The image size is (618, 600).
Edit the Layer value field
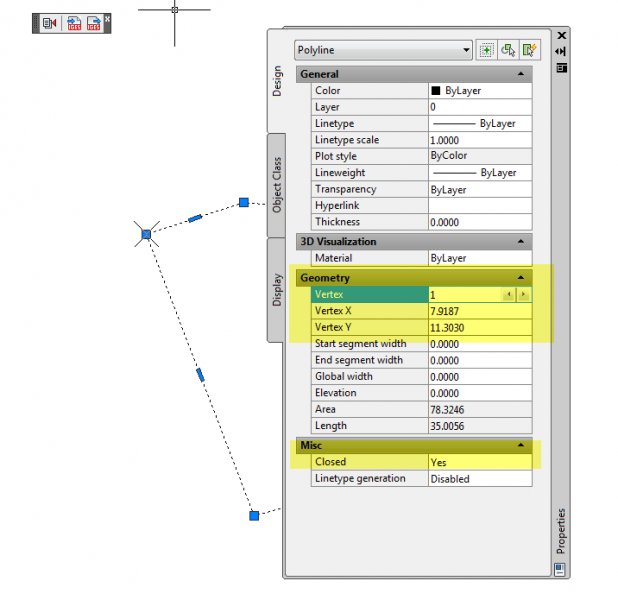pyautogui.click(x=480, y=107)
